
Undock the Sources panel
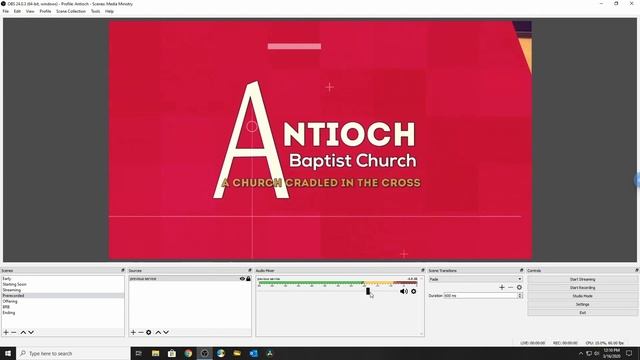click(250, 270)
